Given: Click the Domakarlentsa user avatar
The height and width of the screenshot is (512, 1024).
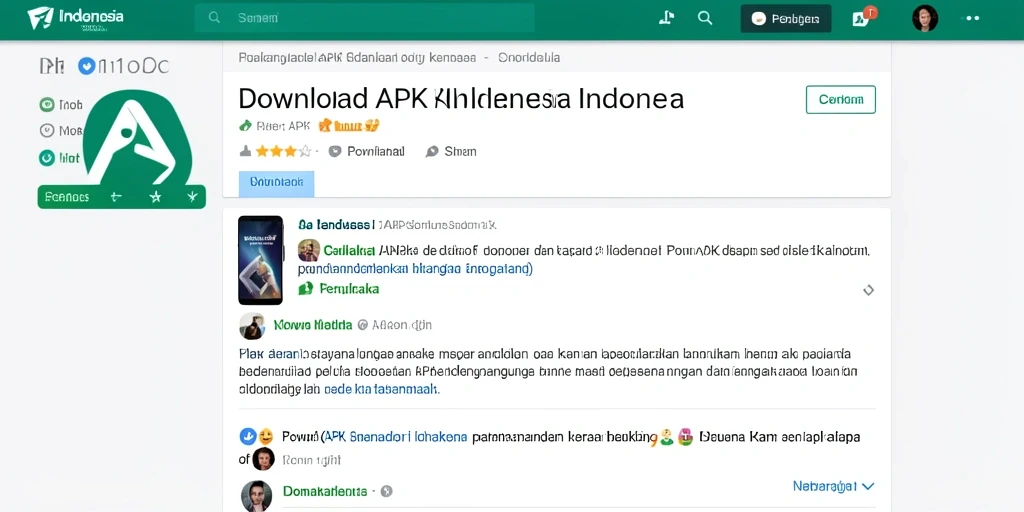Looking at the screenshot, I should pos(256,495).
